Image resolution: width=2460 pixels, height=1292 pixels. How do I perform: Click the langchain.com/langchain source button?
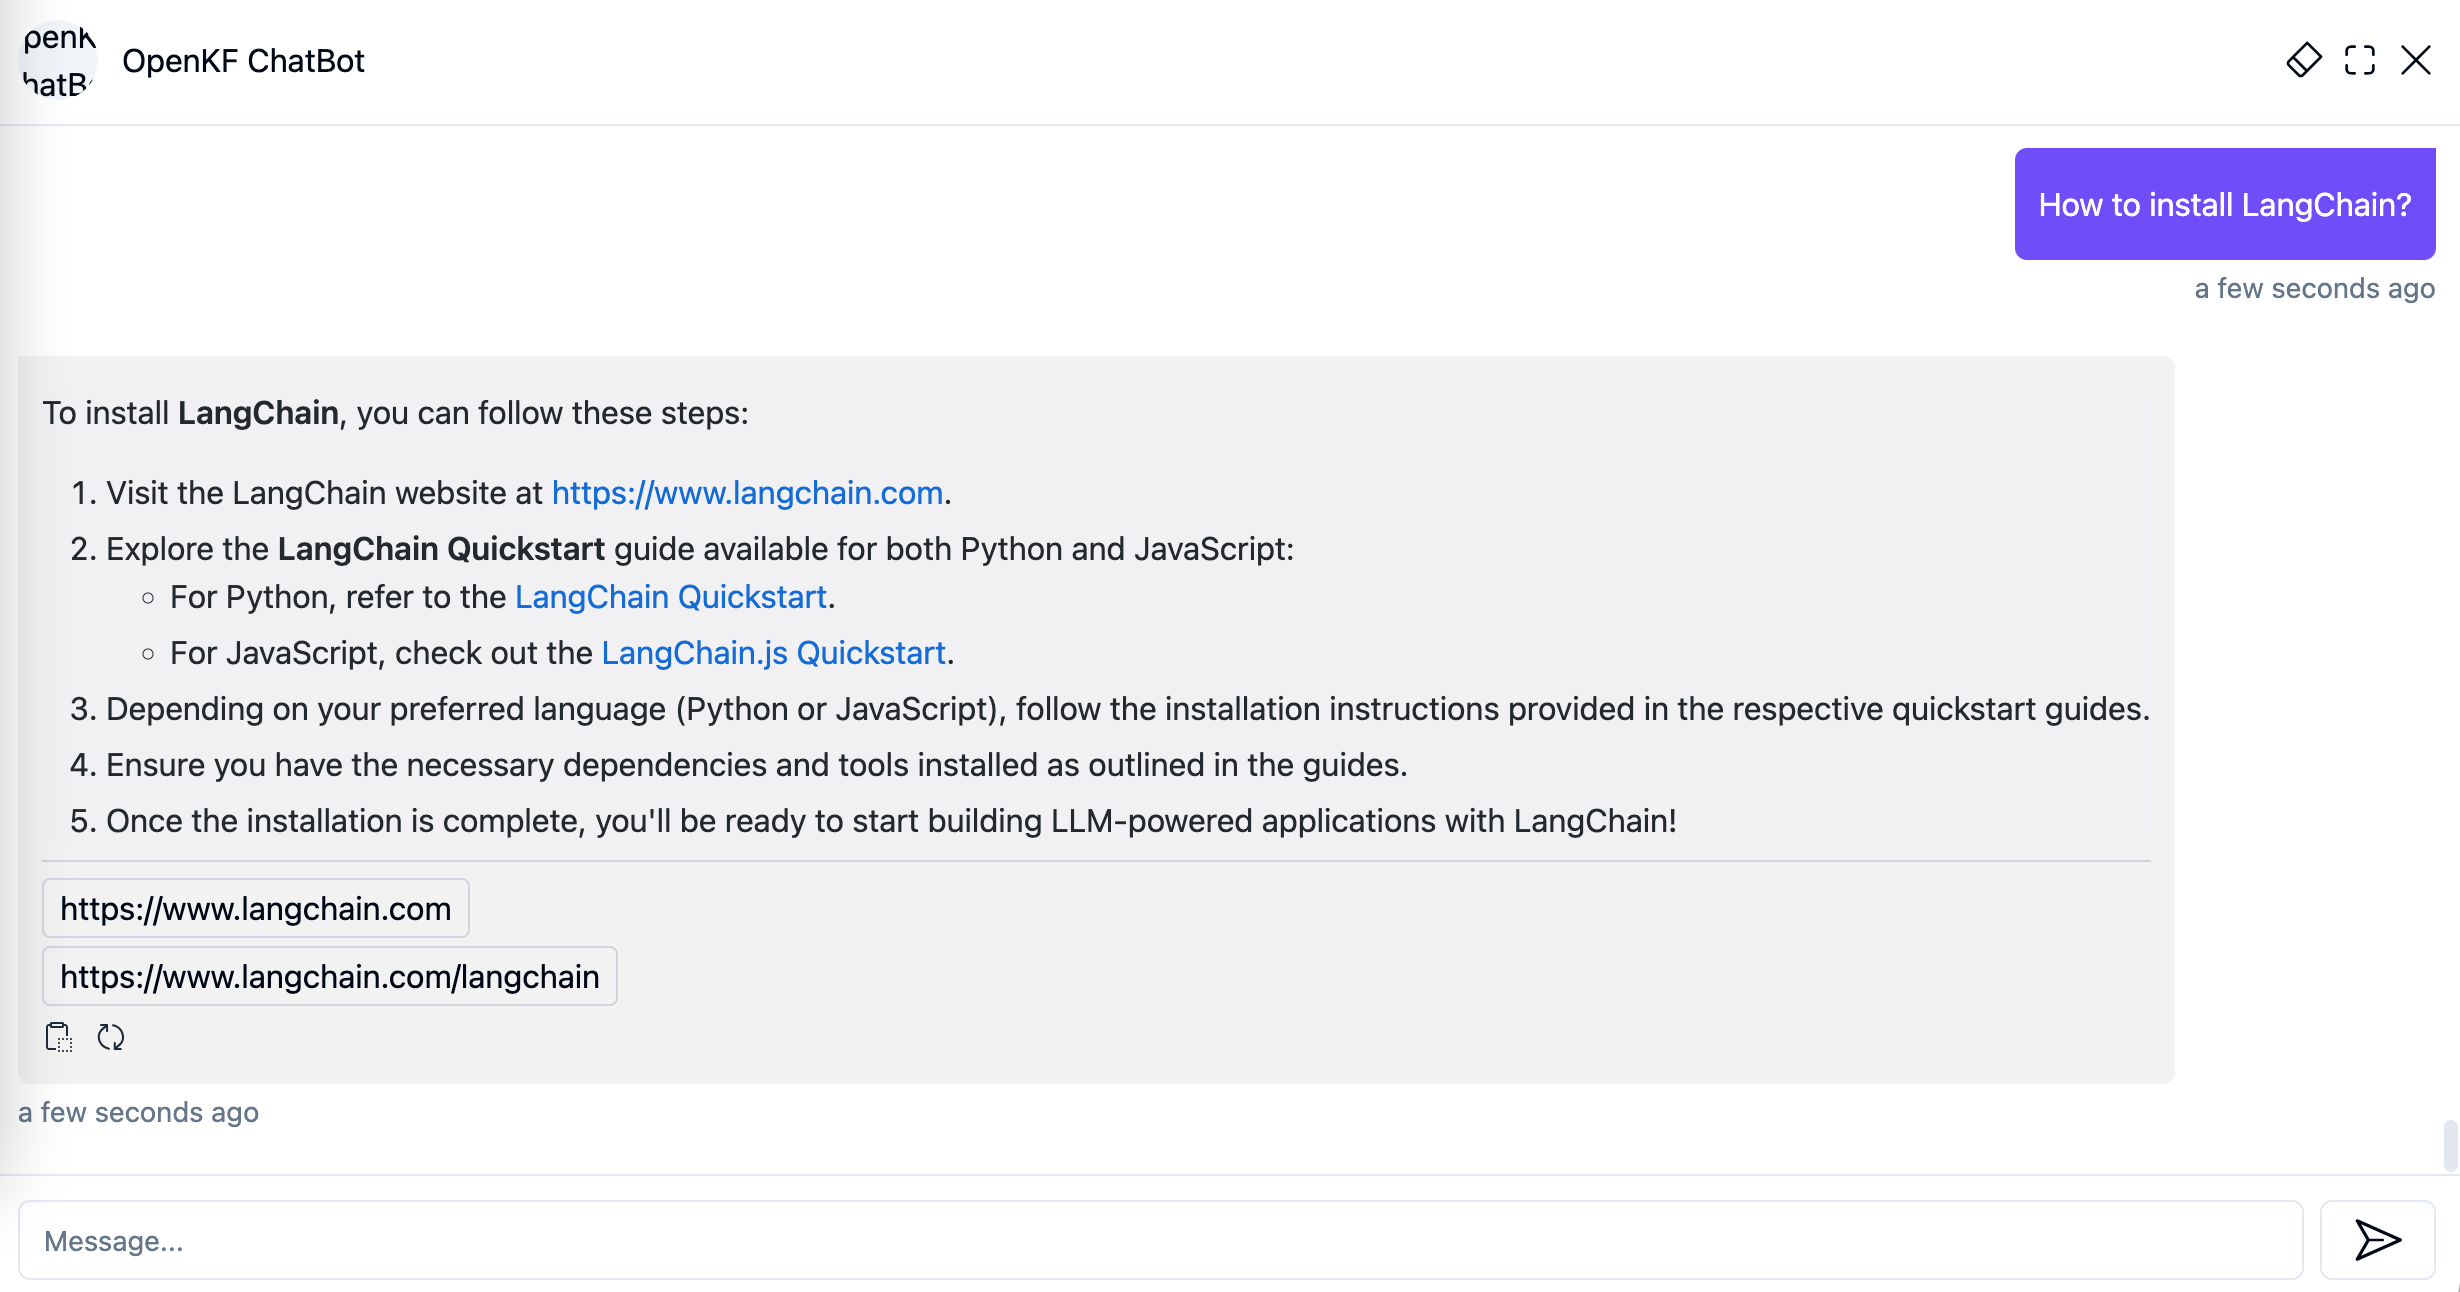329,976
